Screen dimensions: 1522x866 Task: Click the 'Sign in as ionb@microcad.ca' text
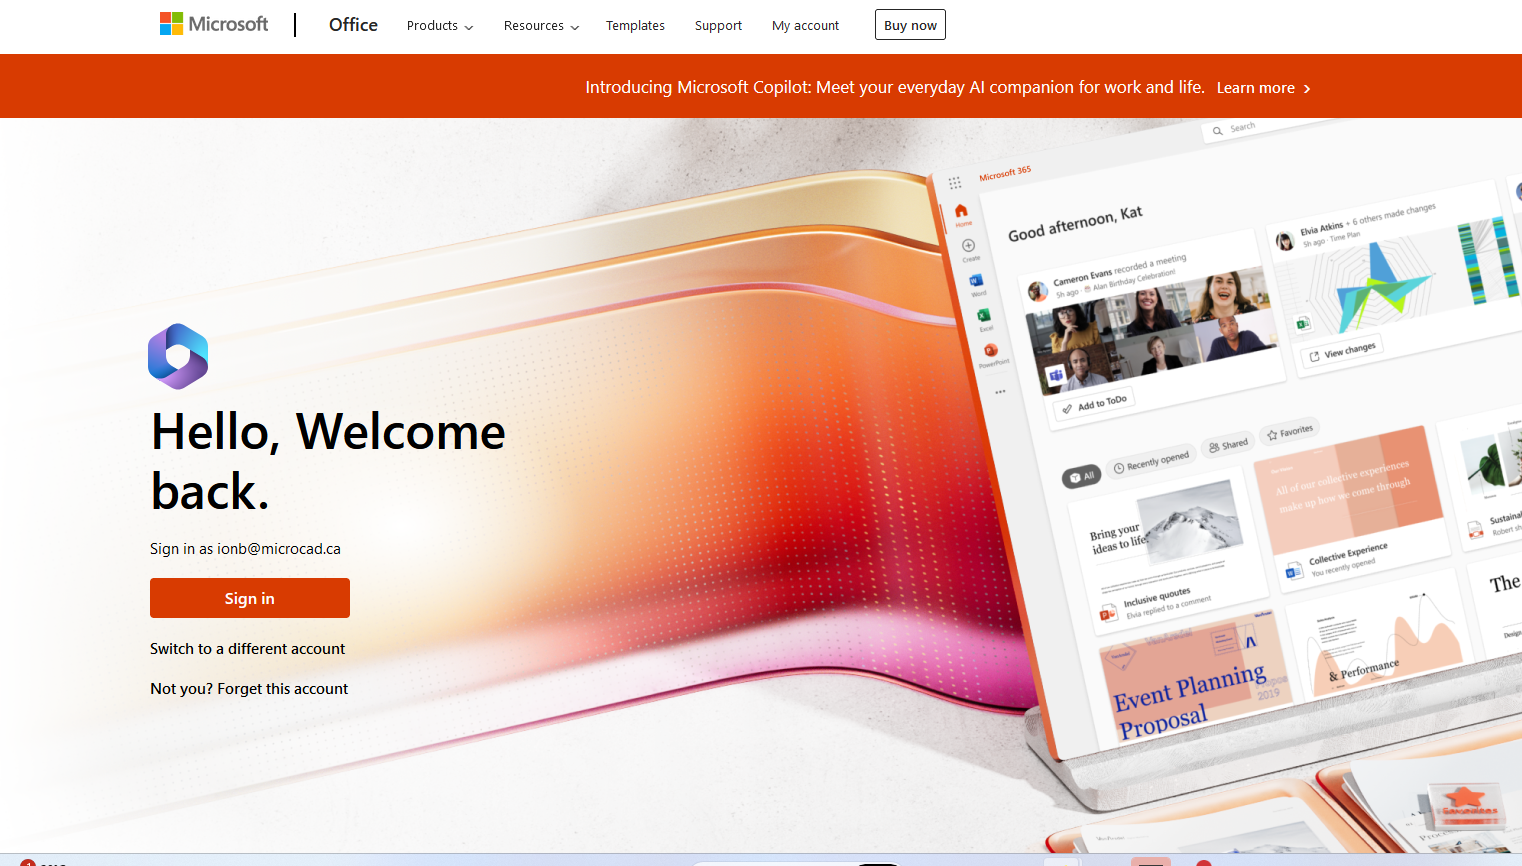(245, 549)
